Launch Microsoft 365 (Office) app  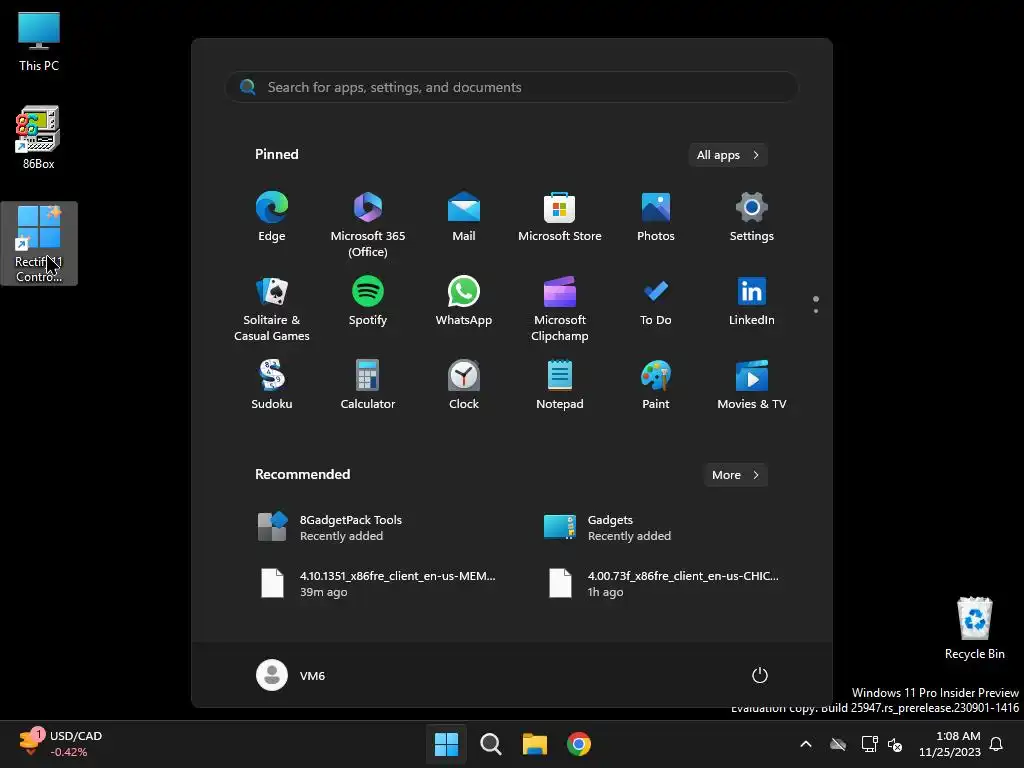368,224
